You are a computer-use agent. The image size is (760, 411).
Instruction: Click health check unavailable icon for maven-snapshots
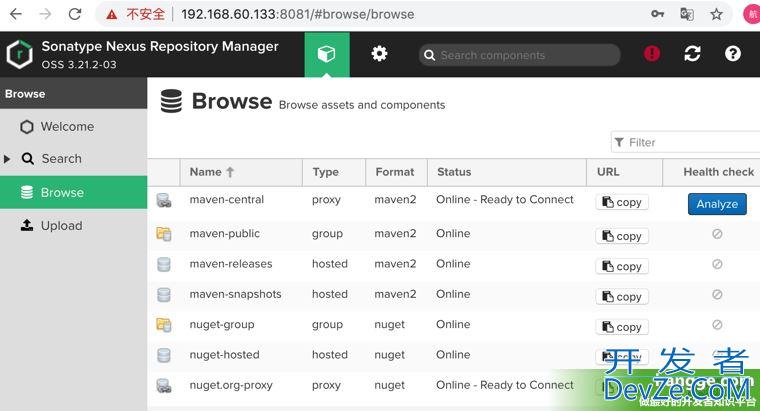(x=717, y=294)
